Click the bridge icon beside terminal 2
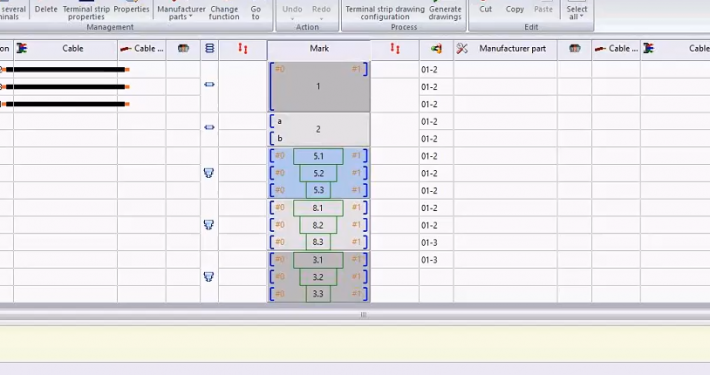Image resolution: width=710 pixels, height=375 pixels. [x=209, y=127]
